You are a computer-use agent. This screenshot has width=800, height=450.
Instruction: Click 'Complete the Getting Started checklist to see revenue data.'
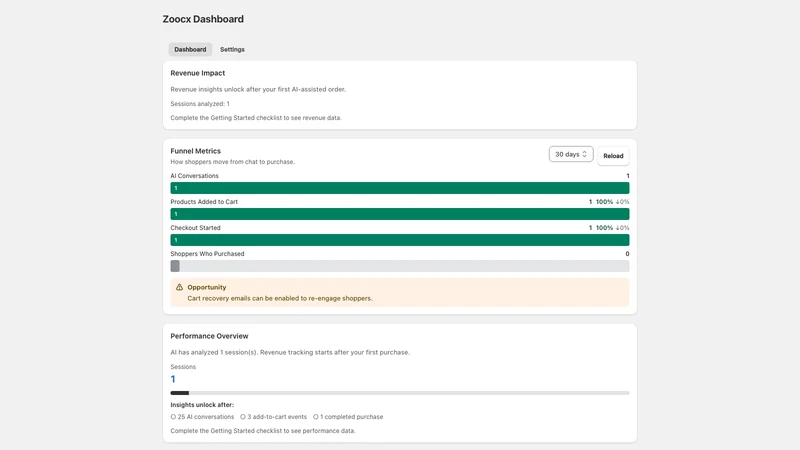[x=256, y=118]
